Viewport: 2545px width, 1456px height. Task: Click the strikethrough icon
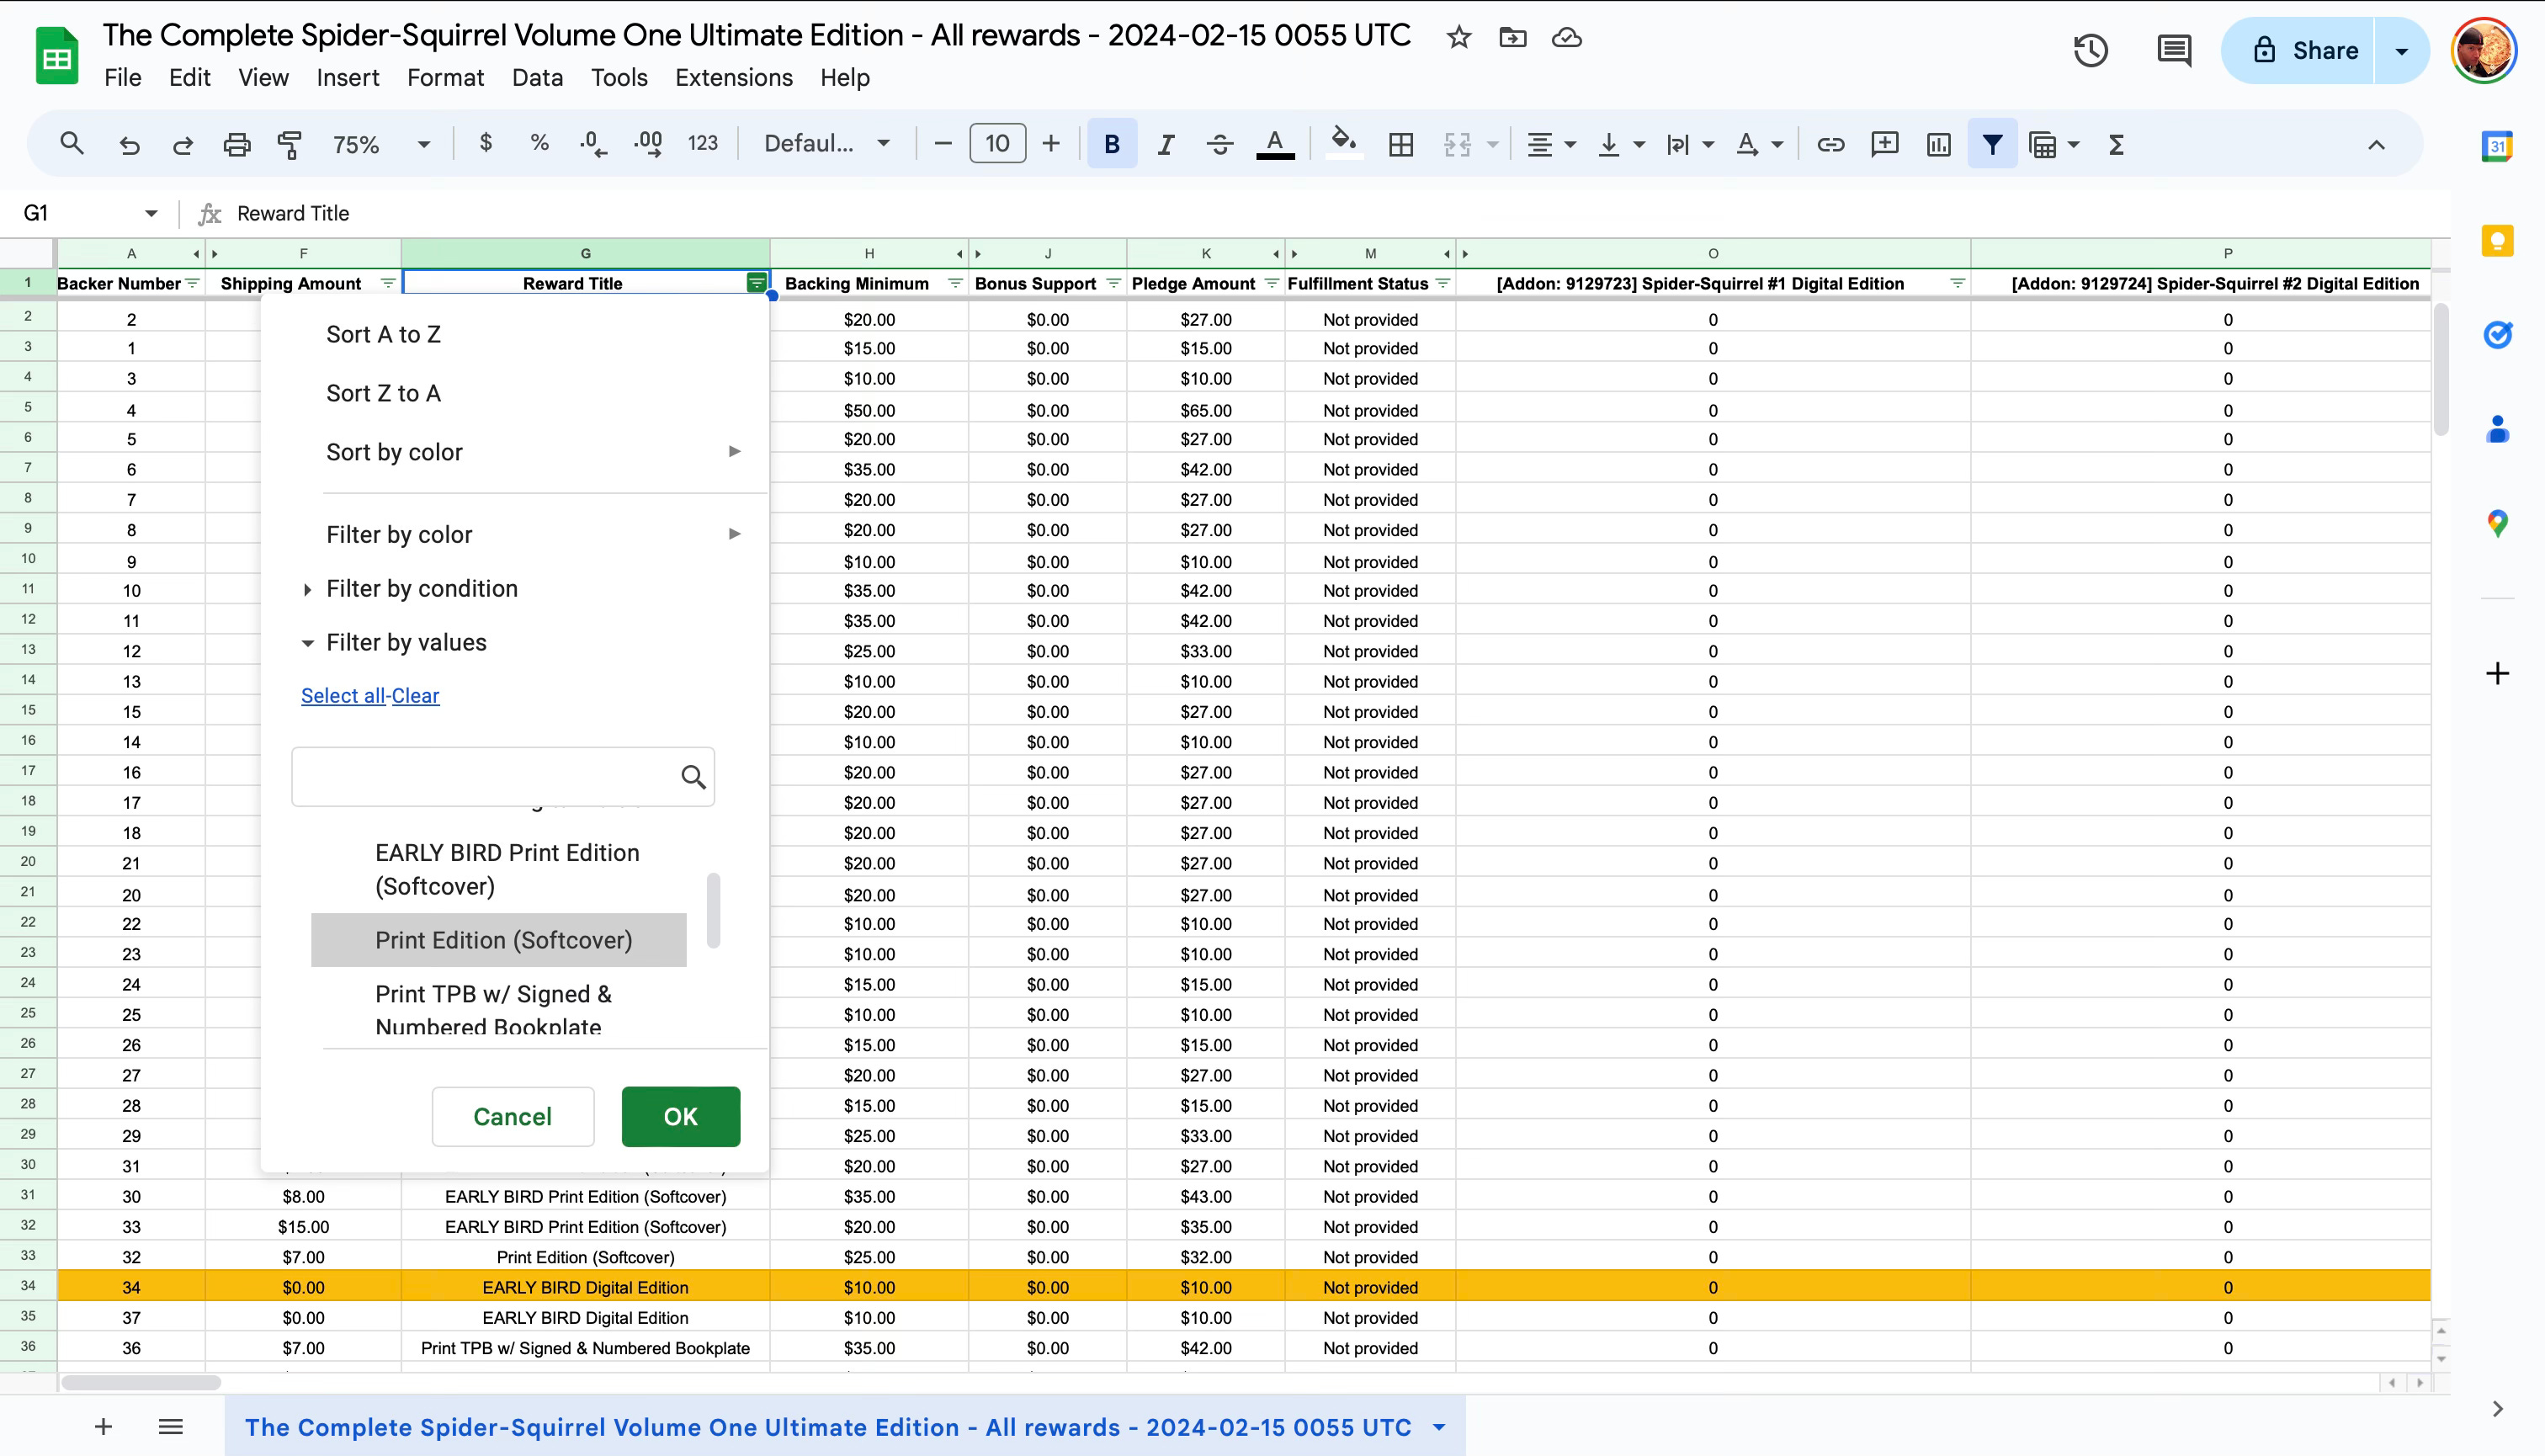coord(1219,144)
